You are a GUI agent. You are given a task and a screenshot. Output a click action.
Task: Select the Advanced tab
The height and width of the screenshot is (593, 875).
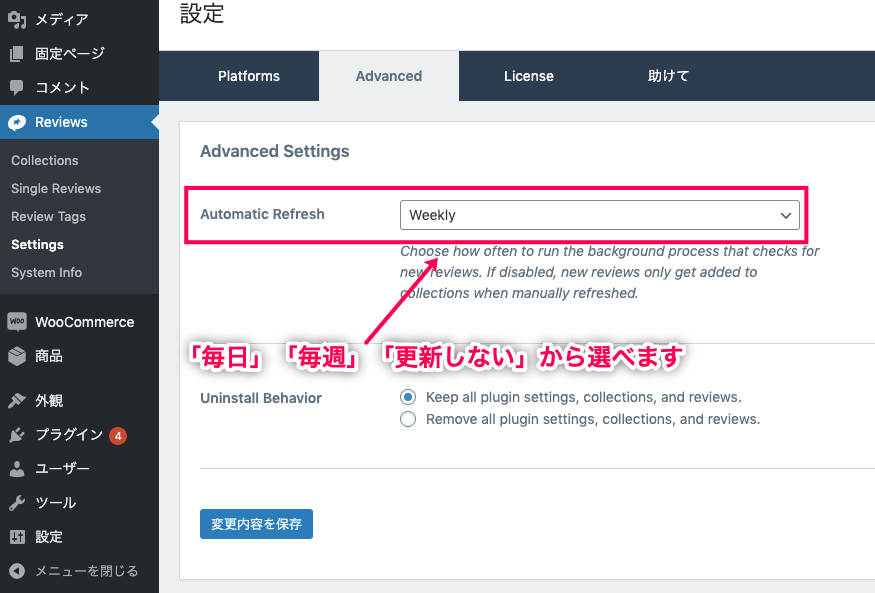point(389,76)
